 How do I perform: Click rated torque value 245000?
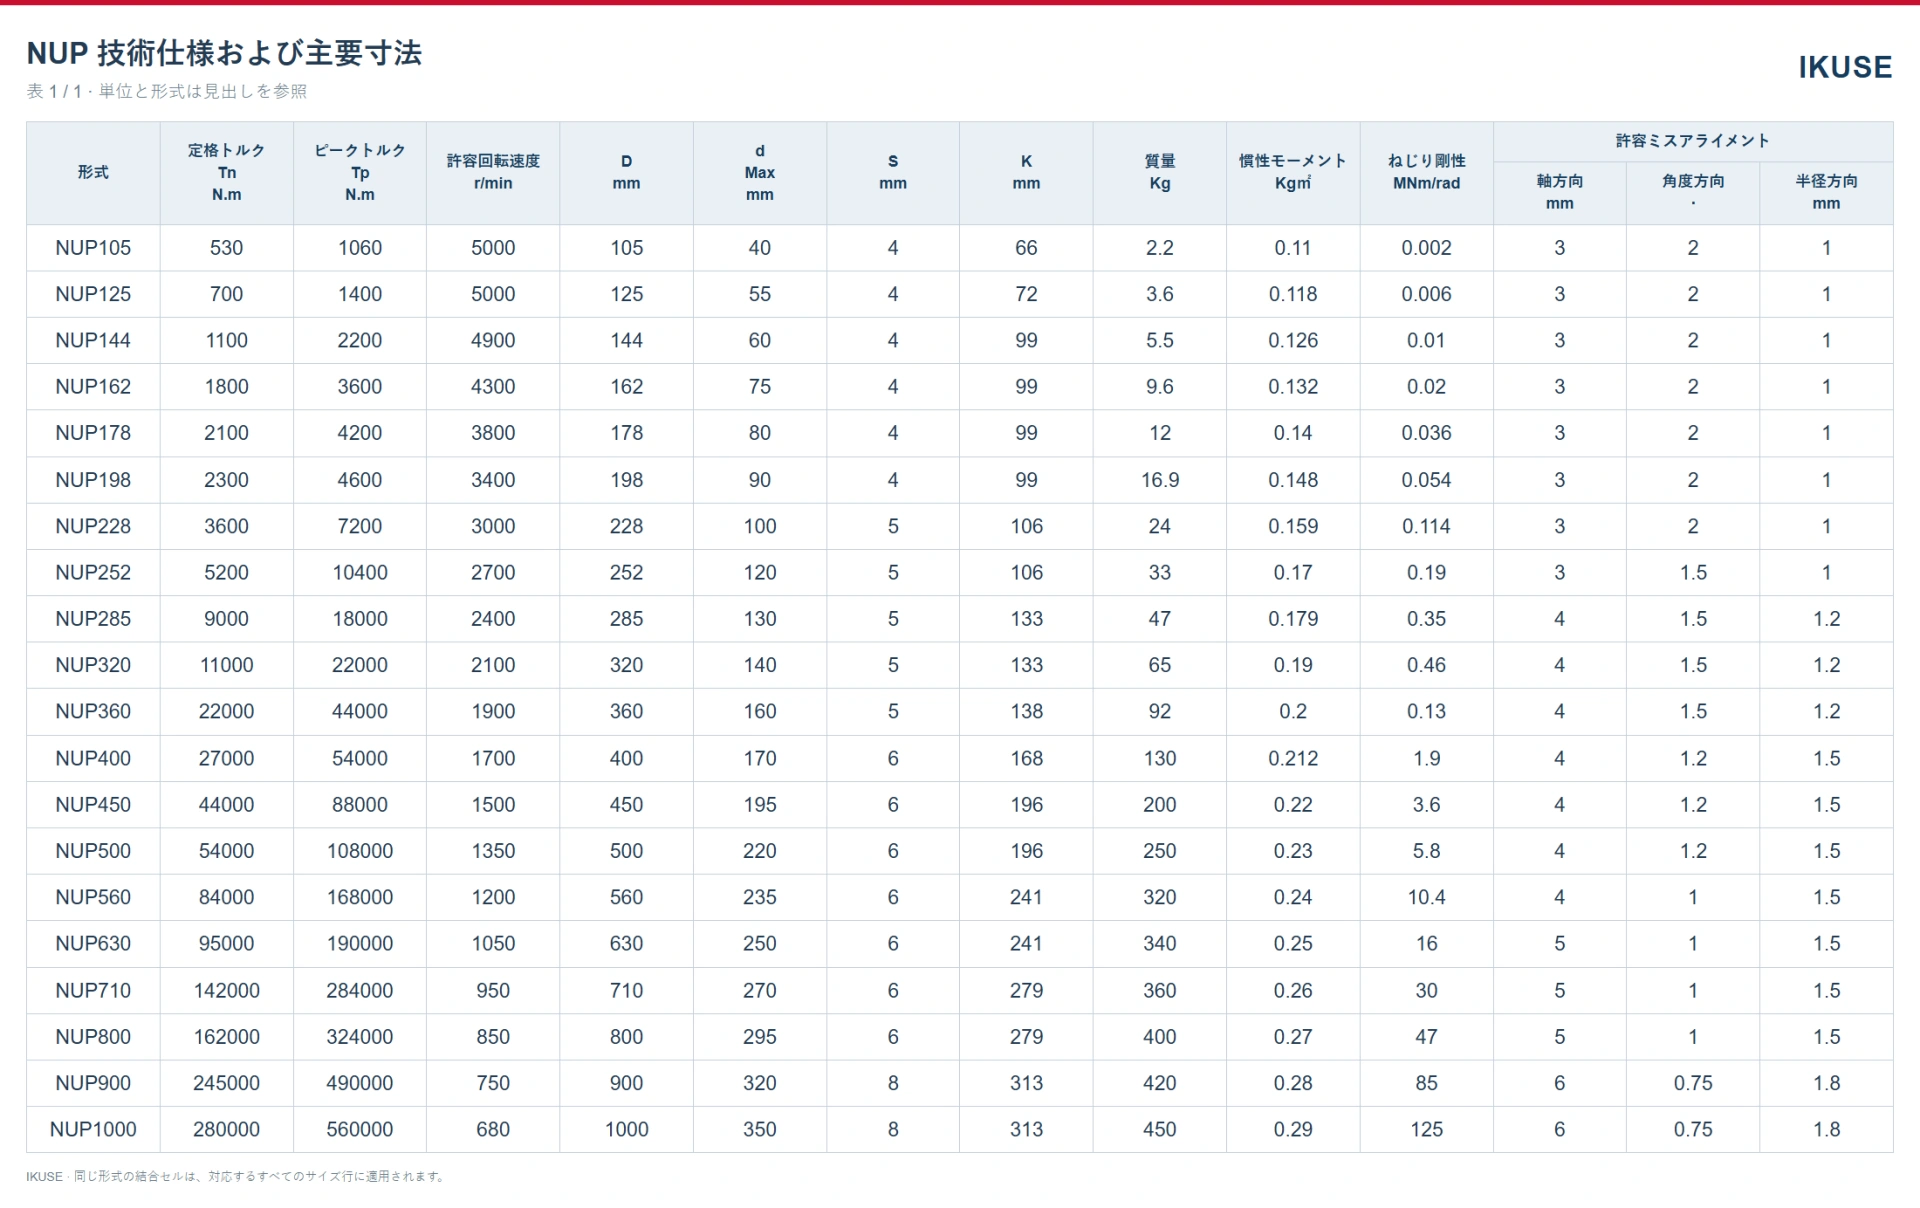(227, 1083)
